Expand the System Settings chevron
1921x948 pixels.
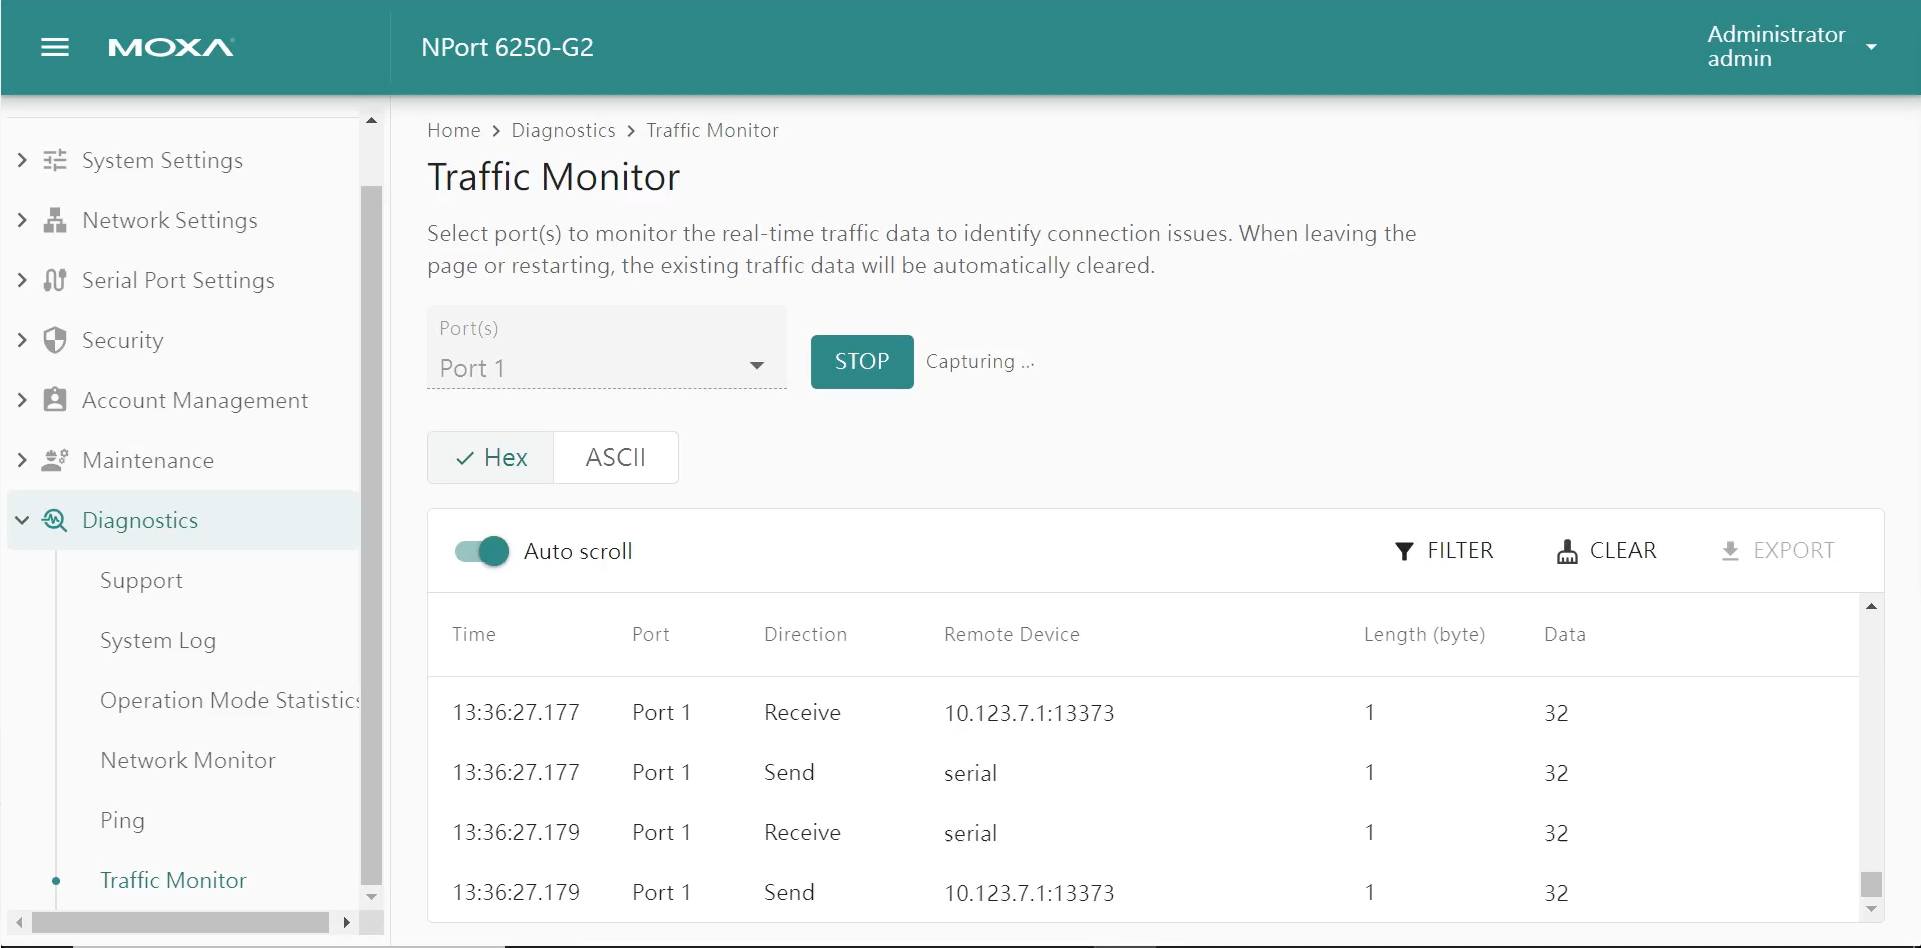point(22,160)
